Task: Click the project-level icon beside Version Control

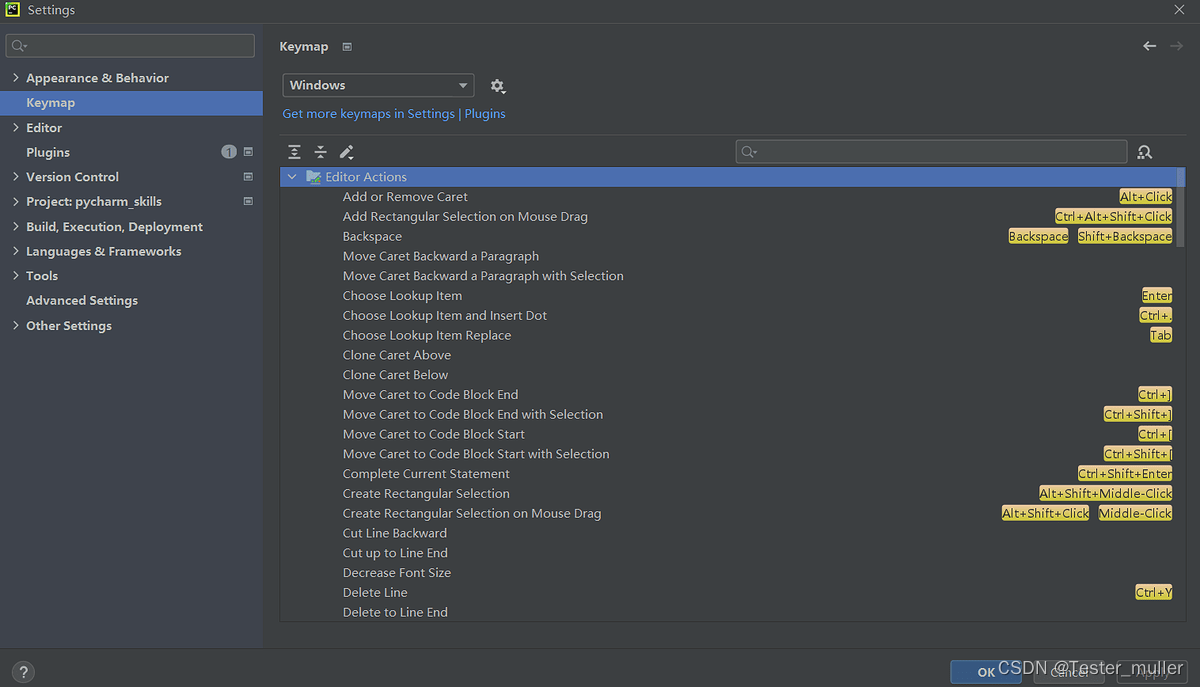Action: coord(248,177)
